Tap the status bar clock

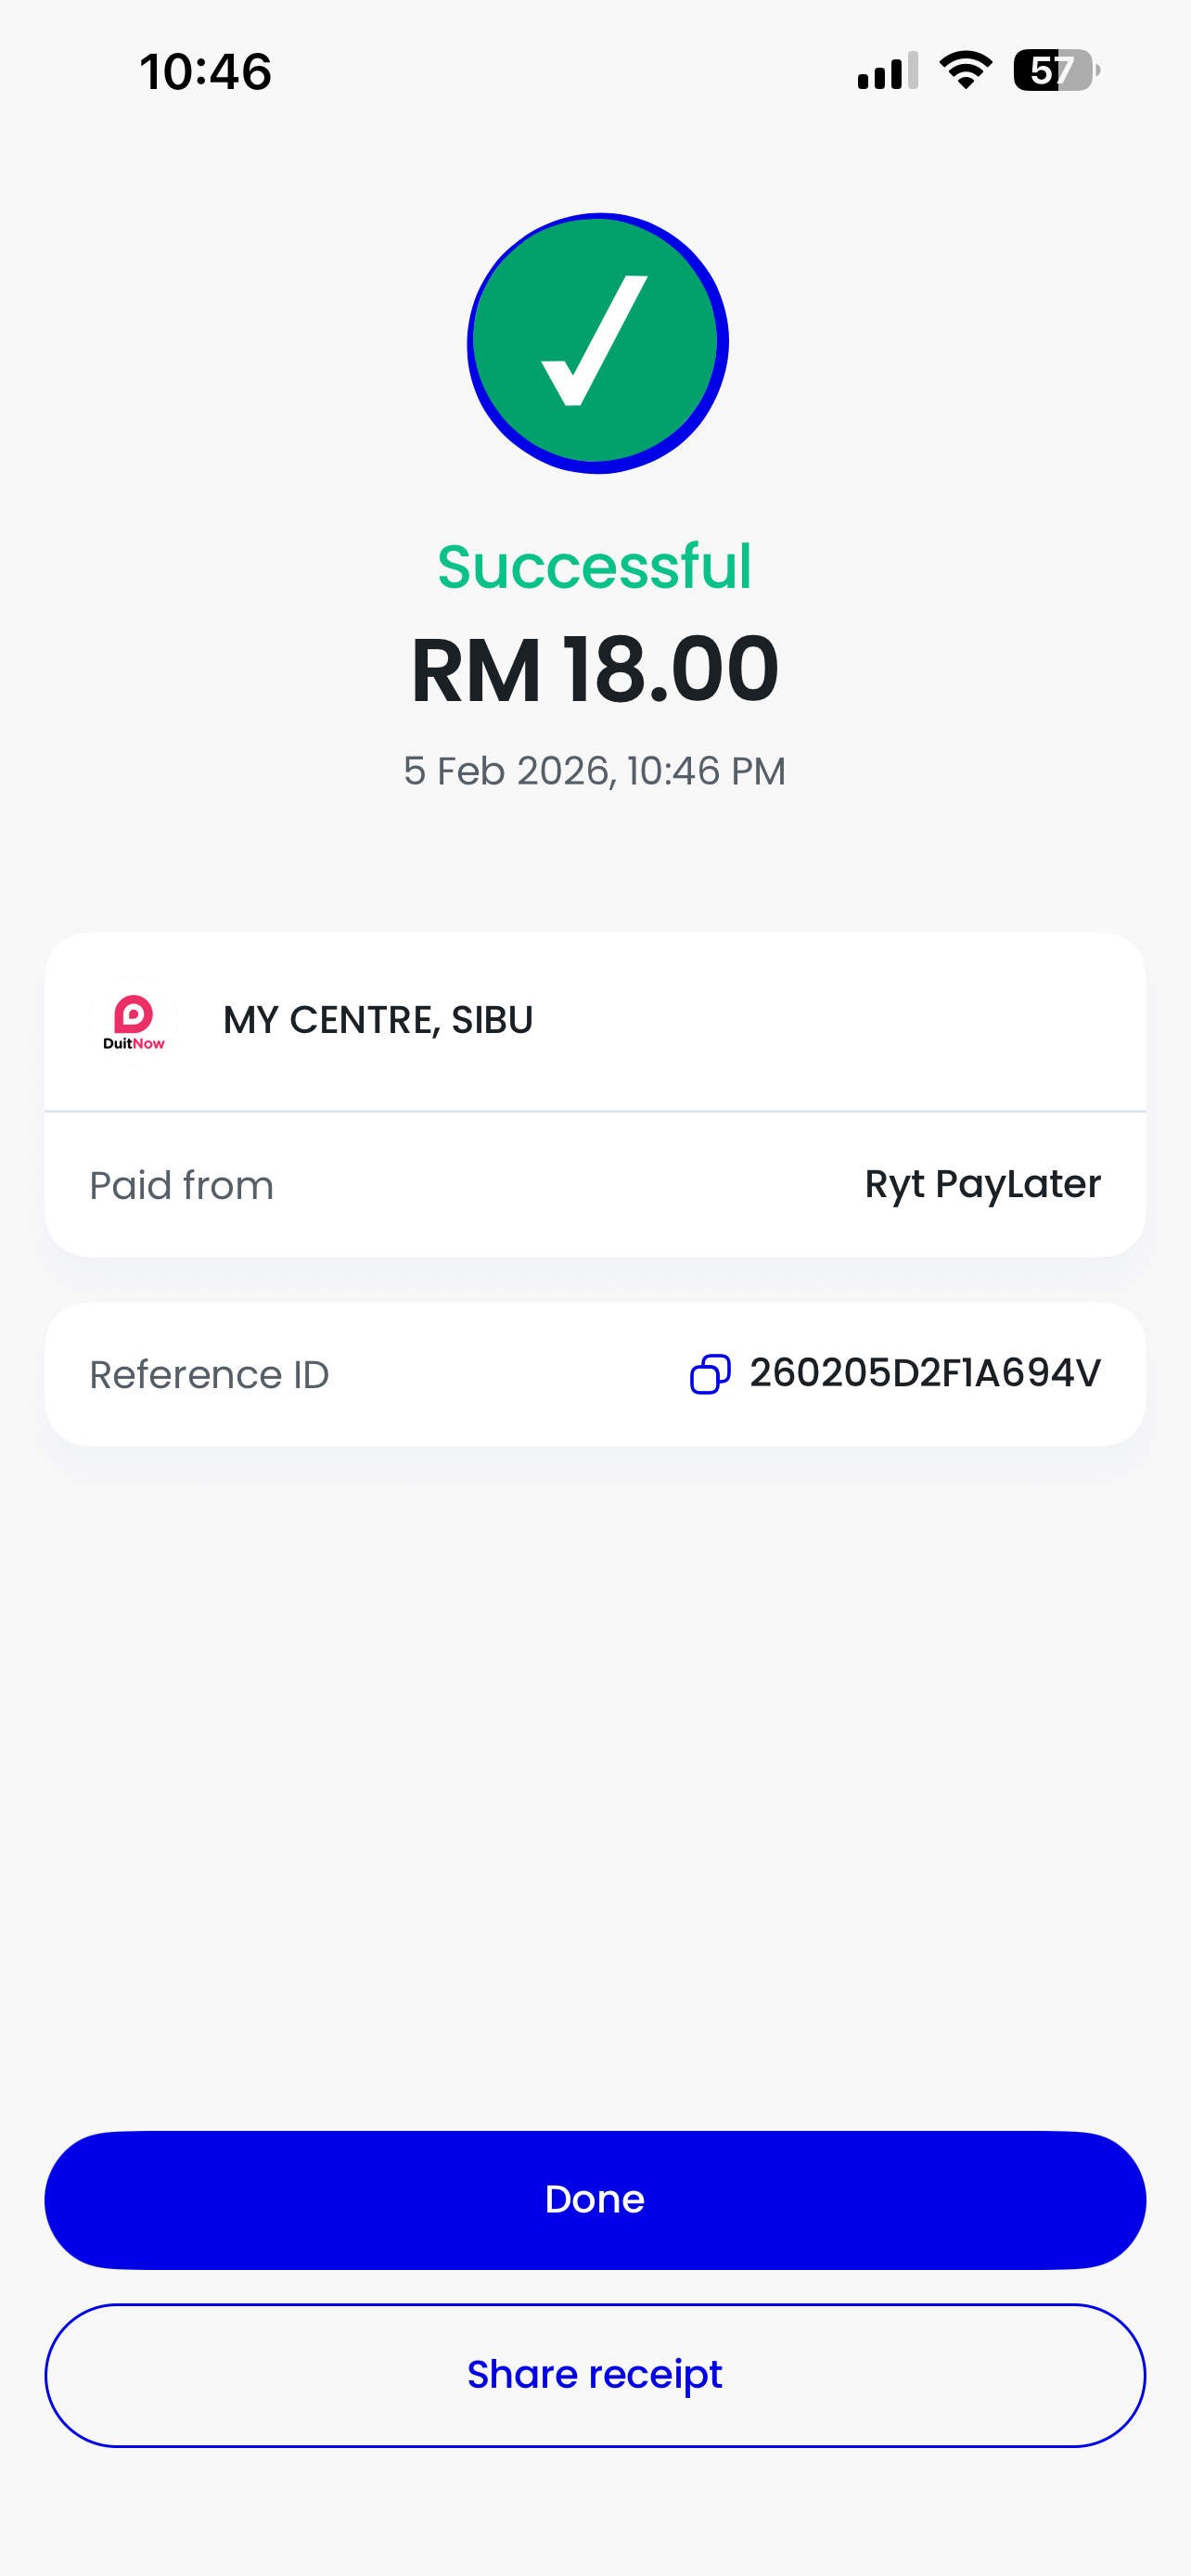[x=206, y=72]
